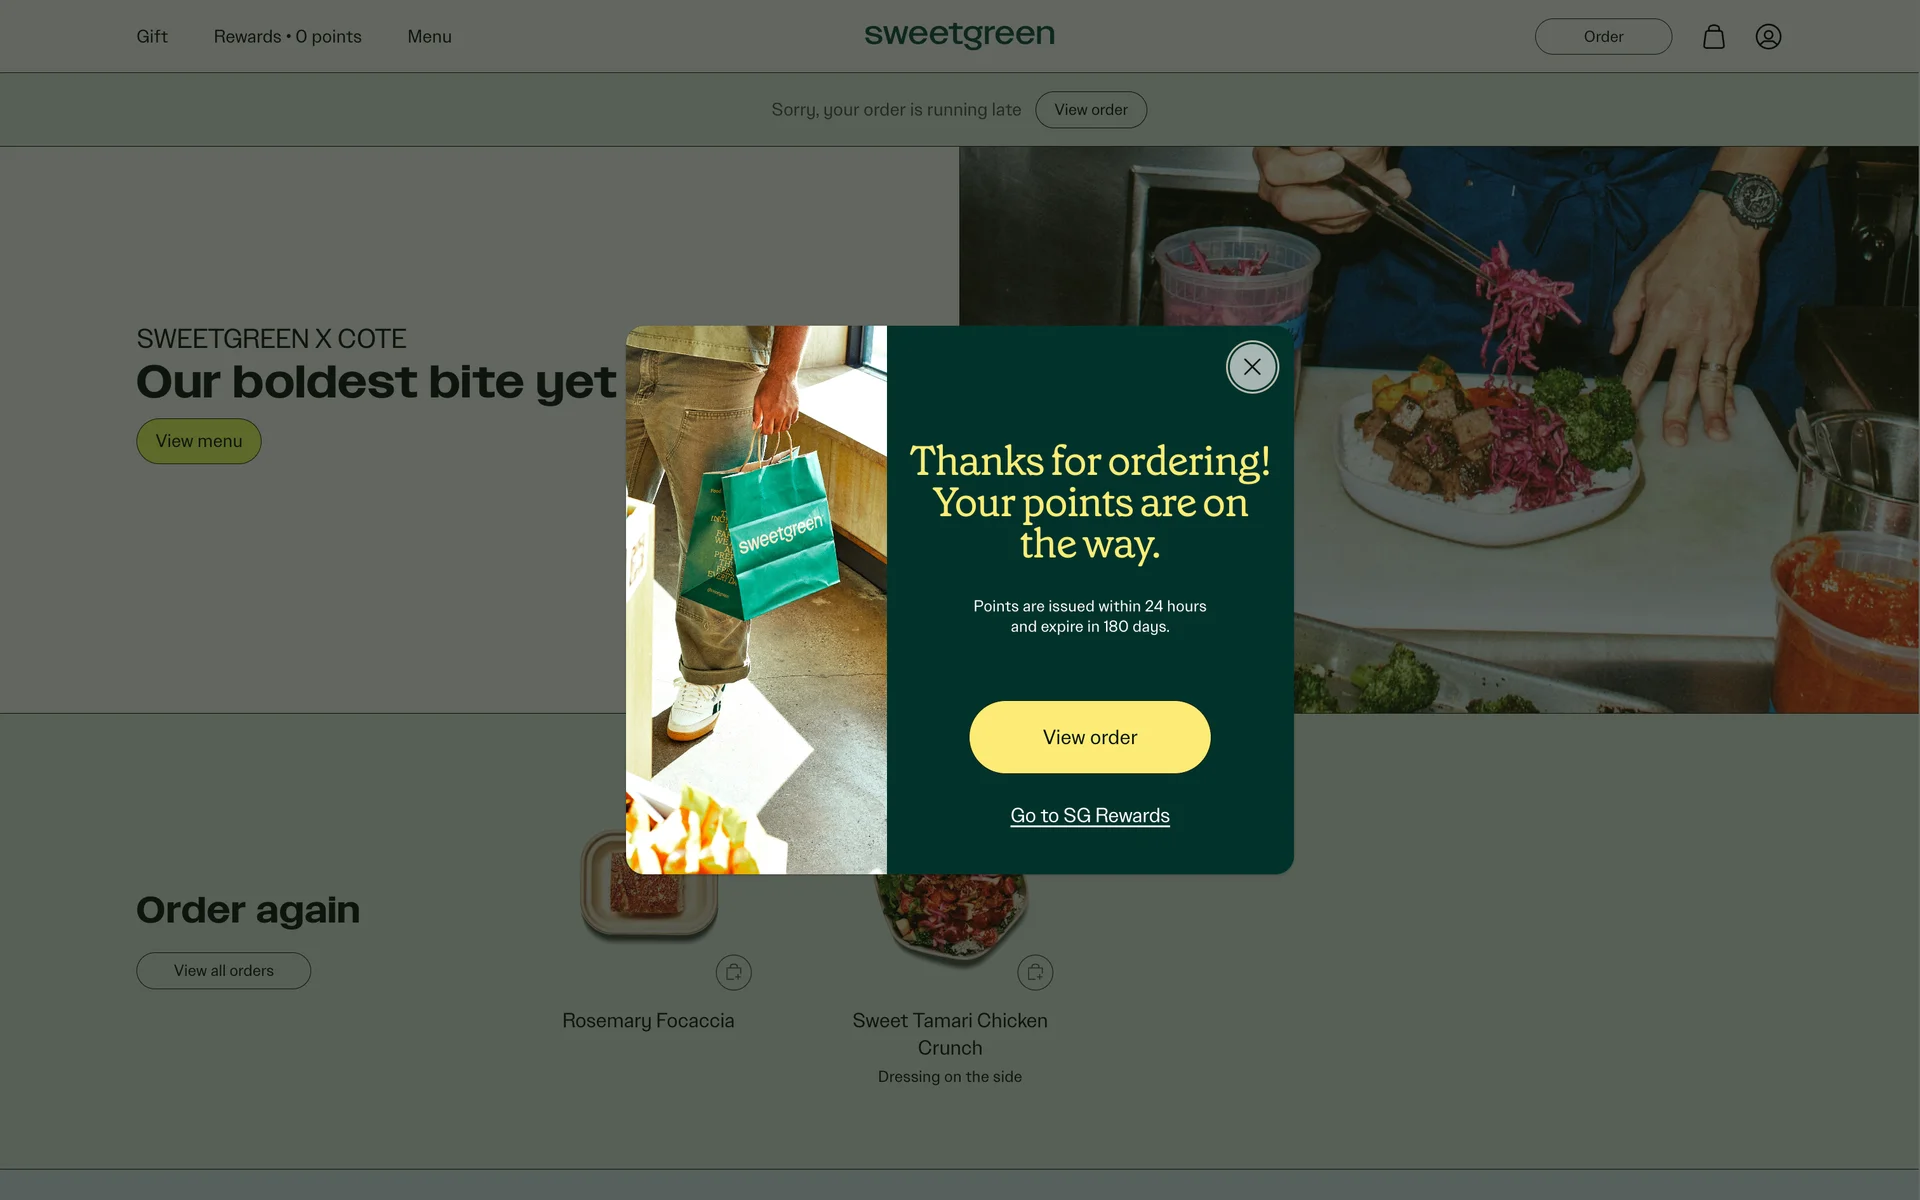Reorder Rosemary Focaccia via bag icon
The height and width of the screenshot is (1200, 1920).
click(x=733, y=972)
